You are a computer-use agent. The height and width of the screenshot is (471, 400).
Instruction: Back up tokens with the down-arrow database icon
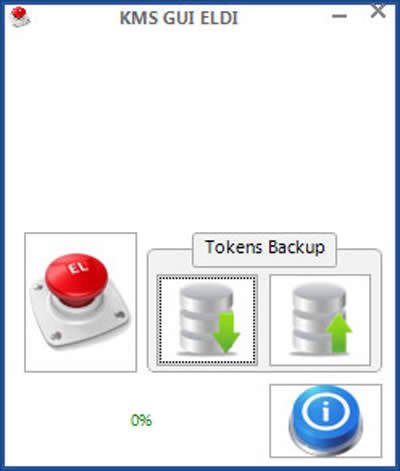click(207, 320)
